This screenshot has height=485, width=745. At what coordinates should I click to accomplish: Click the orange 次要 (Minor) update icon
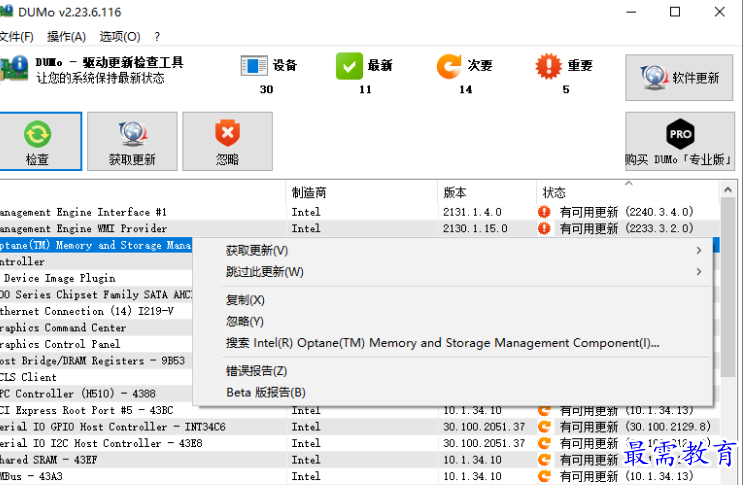(x=449, y=66)
